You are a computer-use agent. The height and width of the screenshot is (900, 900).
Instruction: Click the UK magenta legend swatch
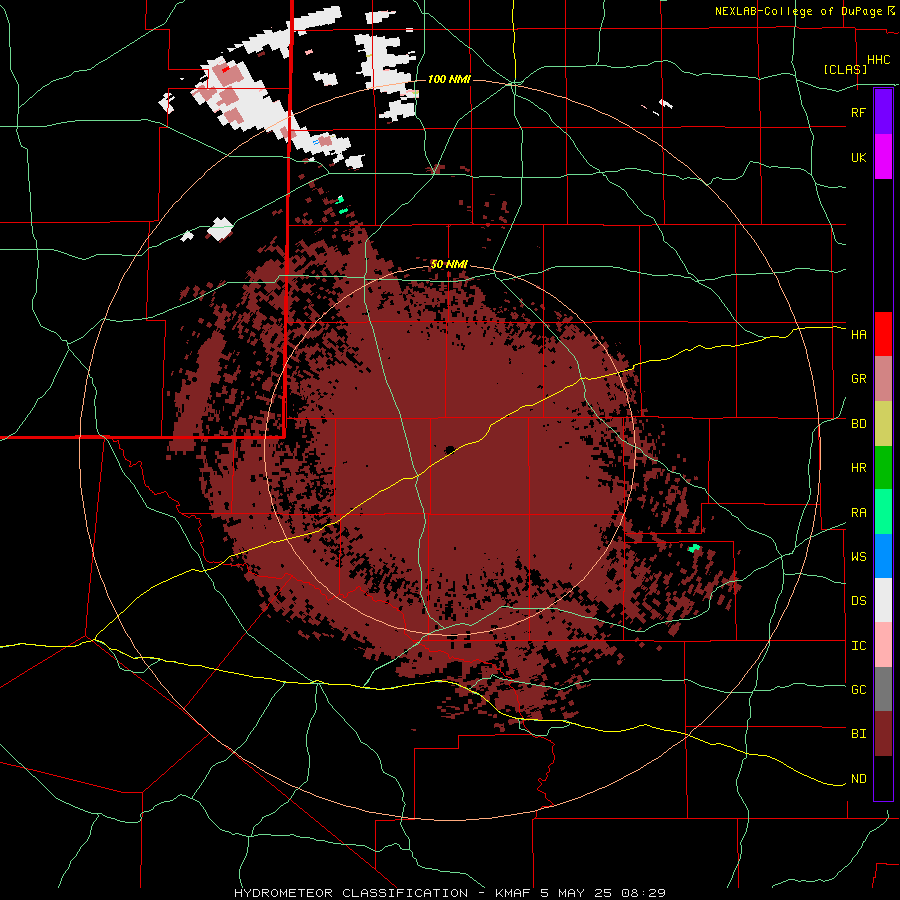click(x=883, y=157)
